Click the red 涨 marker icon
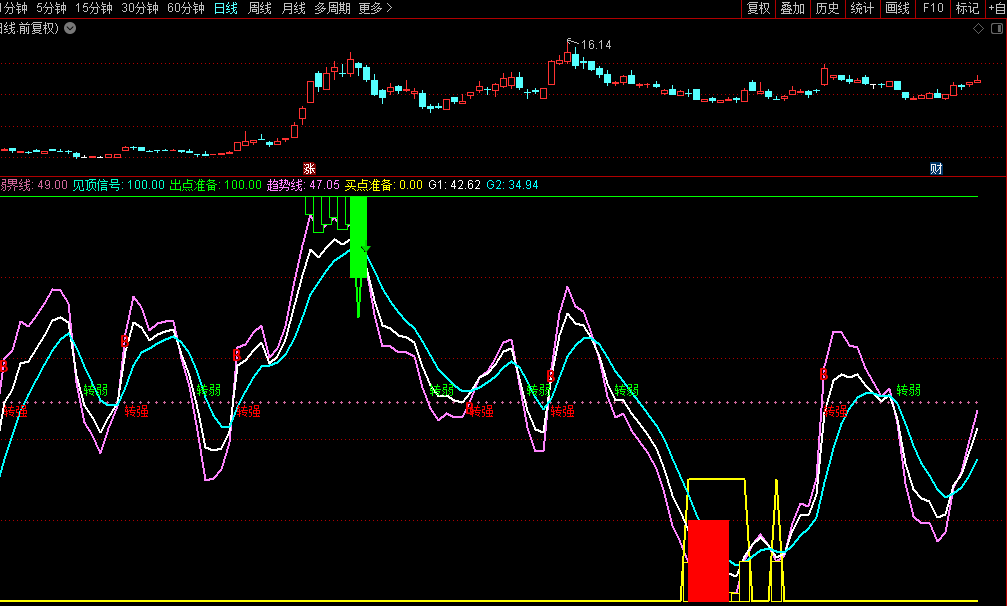 click(x=309, y=168)
